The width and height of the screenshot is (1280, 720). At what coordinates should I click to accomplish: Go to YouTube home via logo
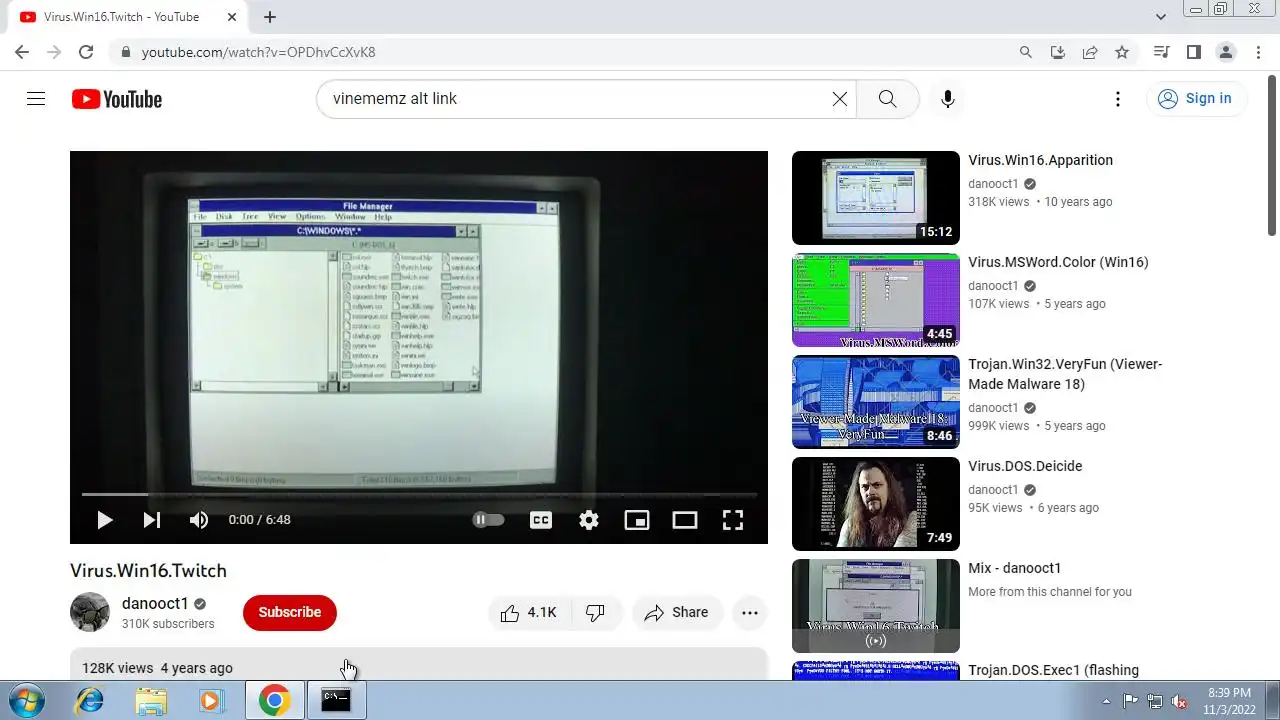(117, 99)
